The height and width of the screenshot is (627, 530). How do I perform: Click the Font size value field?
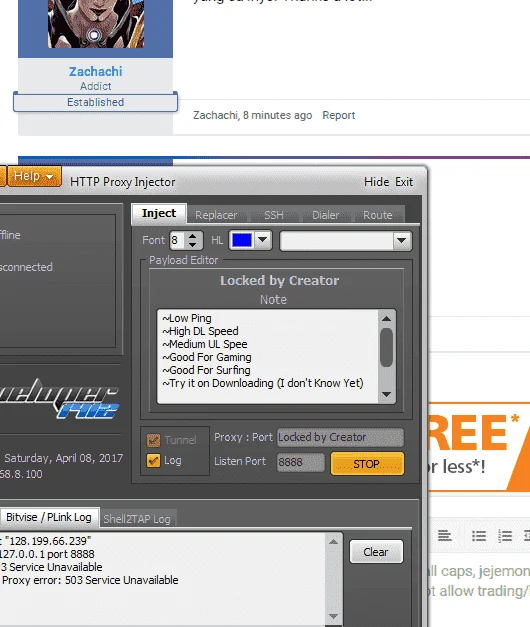178,240
